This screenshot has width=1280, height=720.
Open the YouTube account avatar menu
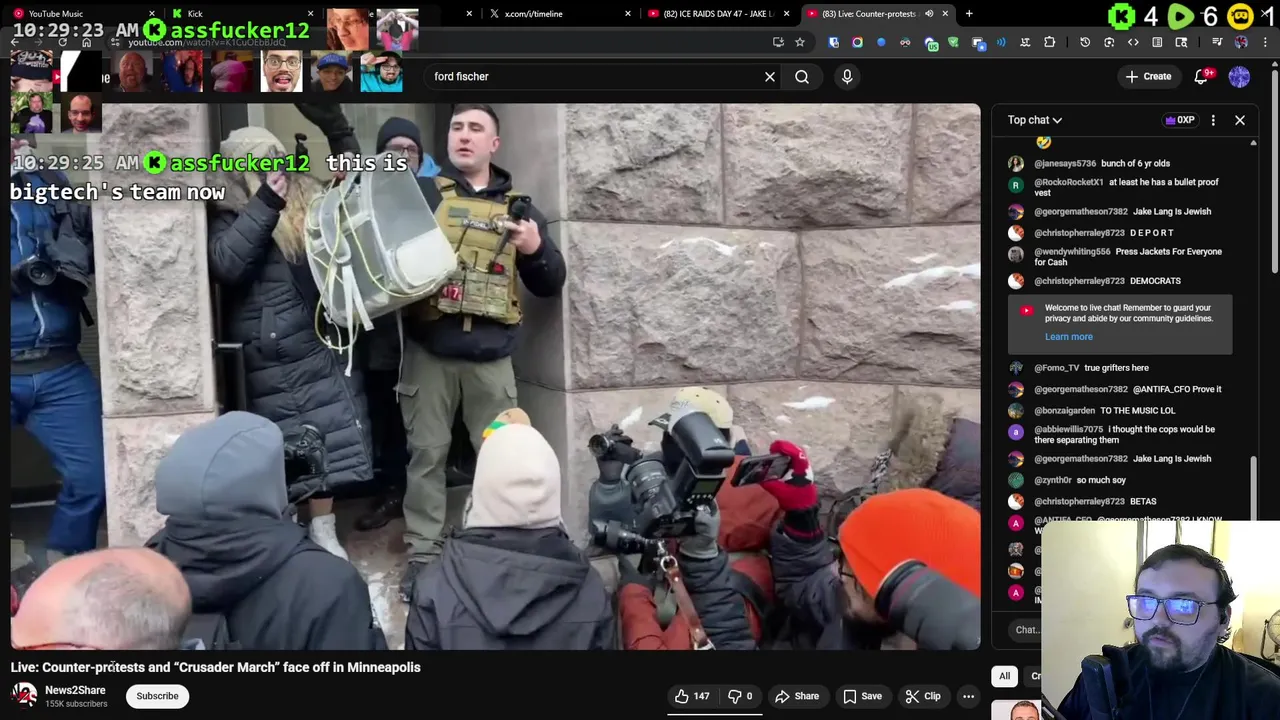tap(1239, 77)
